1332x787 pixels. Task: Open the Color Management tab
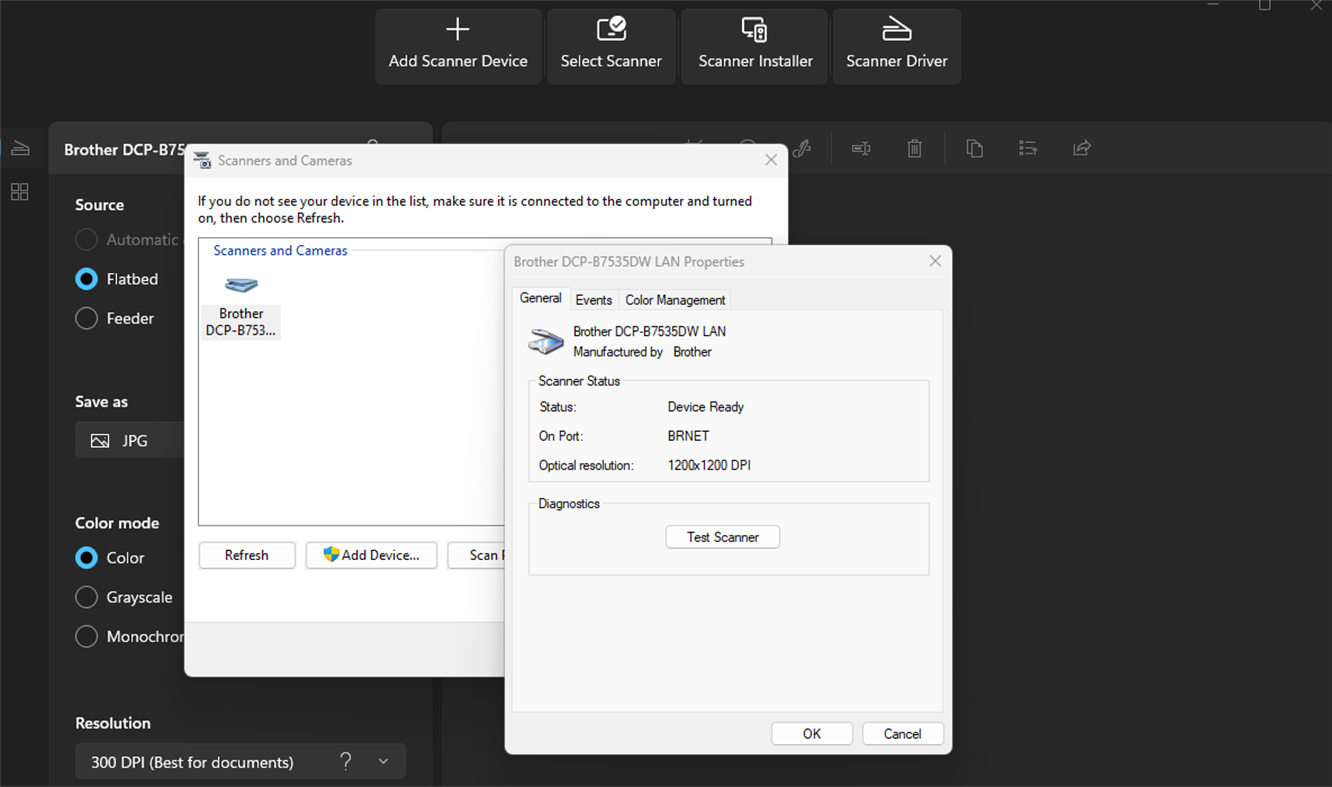pyautogui.click(x=675, y=299)
